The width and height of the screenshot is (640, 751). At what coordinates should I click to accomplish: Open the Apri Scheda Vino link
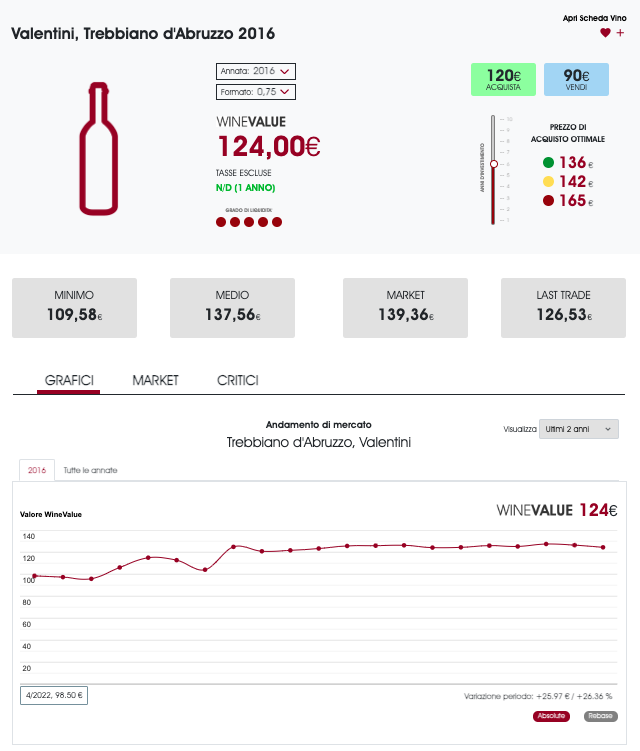coord(594,18)
